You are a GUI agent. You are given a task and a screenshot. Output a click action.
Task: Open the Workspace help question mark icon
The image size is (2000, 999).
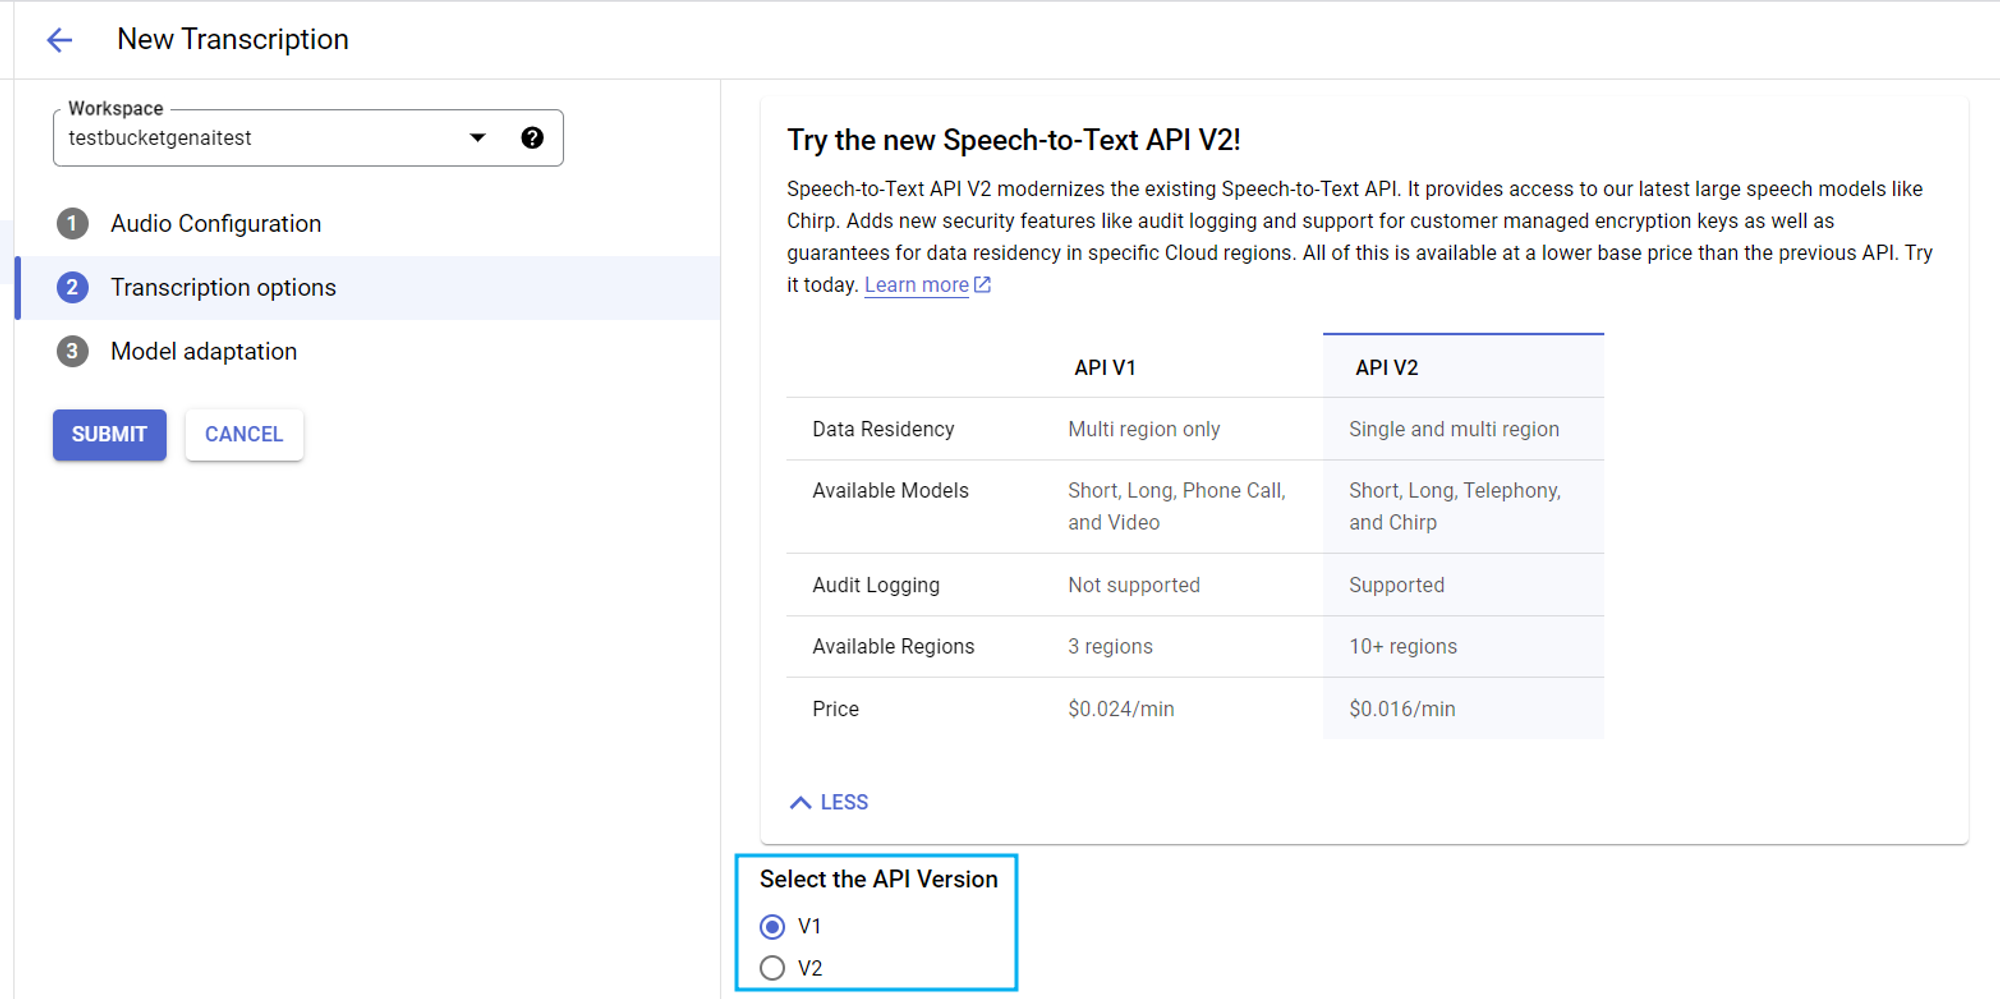tap(532, 138)
